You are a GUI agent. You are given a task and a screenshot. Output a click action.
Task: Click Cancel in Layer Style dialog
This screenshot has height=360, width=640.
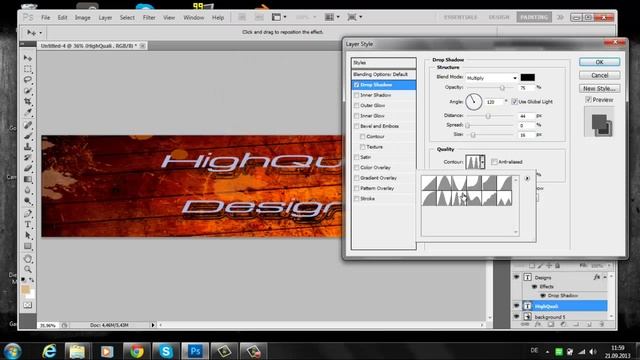(x=599, y=75)
